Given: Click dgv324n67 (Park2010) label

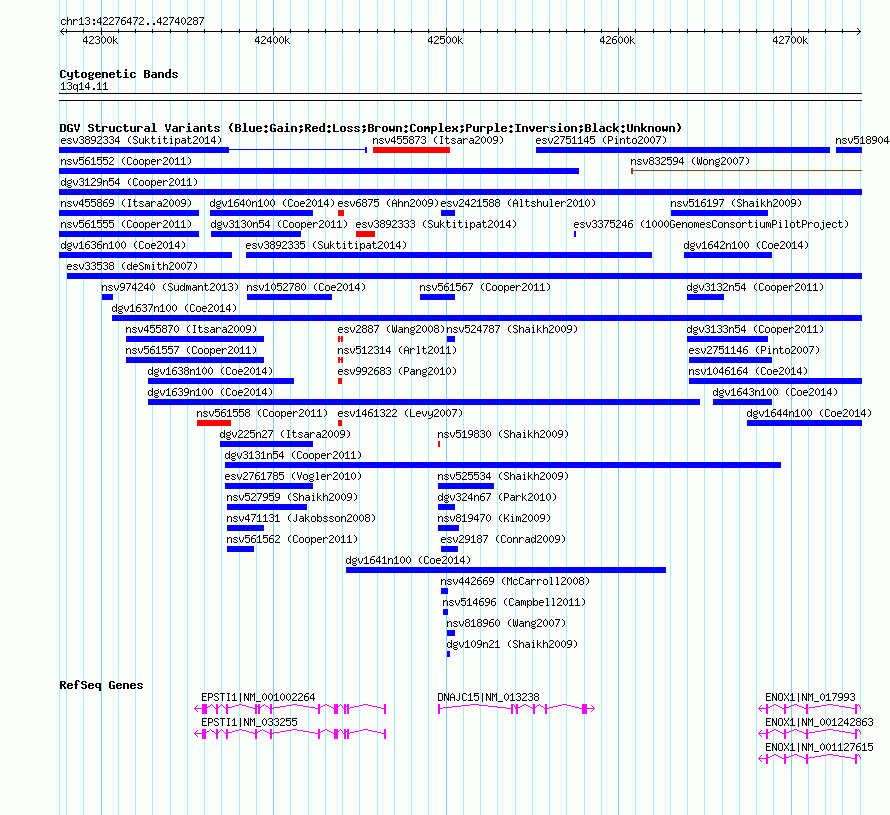Looking at the screenshot, I should (x=497, y=497).
